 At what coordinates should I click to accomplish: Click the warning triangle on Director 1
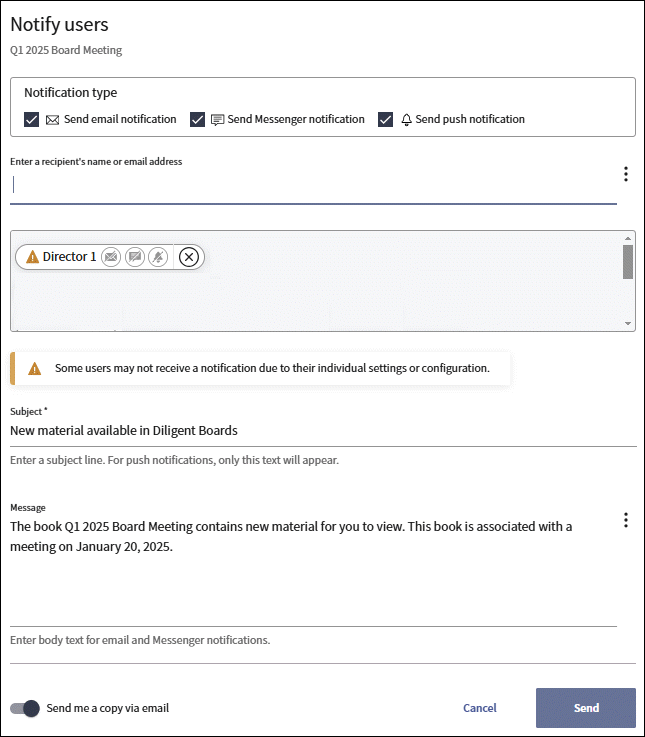[32, 257]
